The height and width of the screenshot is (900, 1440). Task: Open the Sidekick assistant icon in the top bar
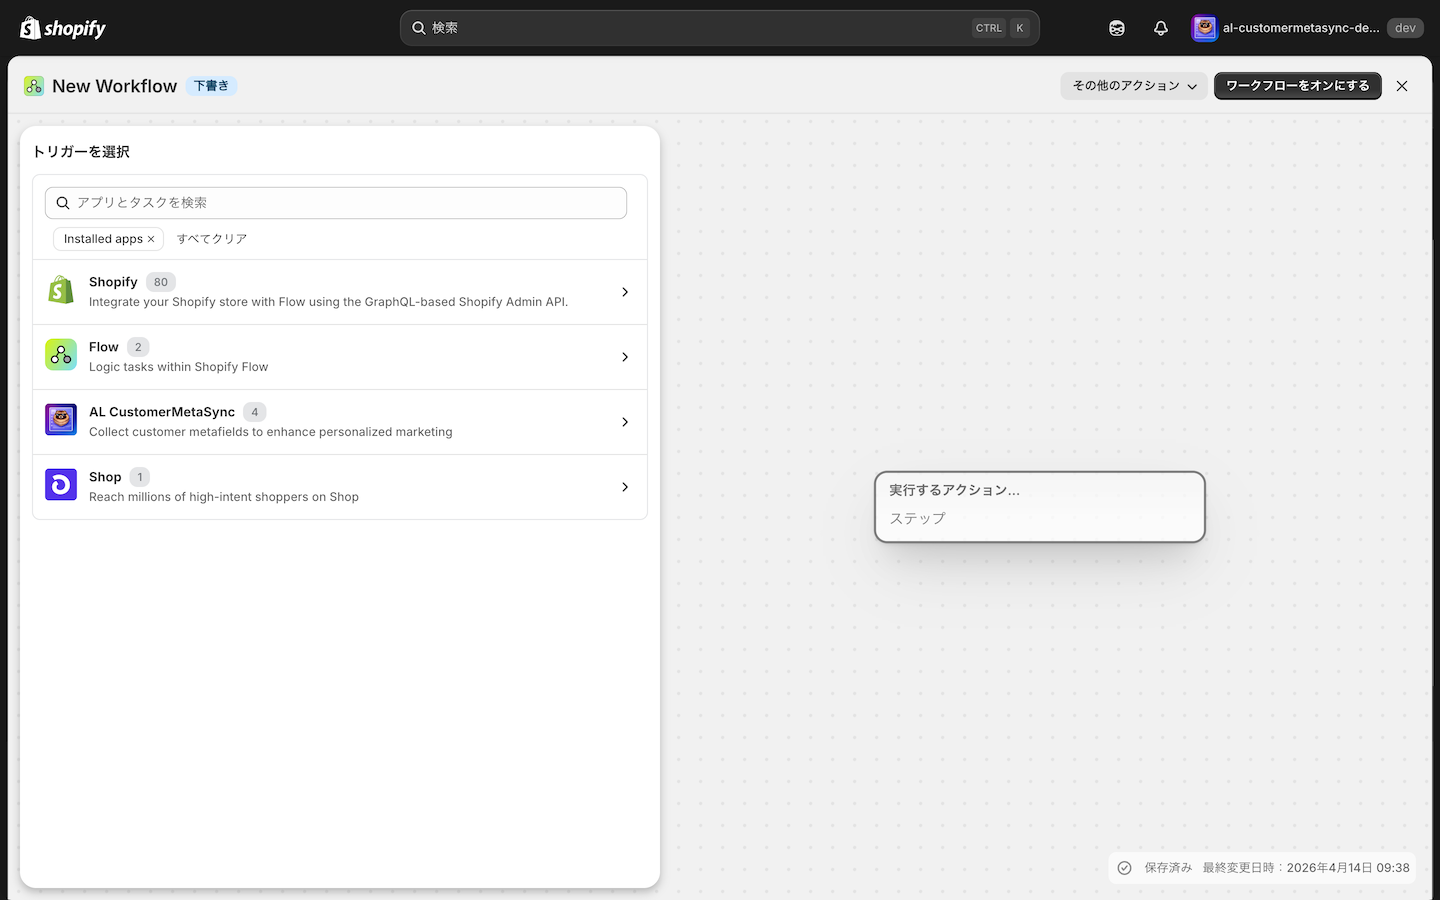1117,28
